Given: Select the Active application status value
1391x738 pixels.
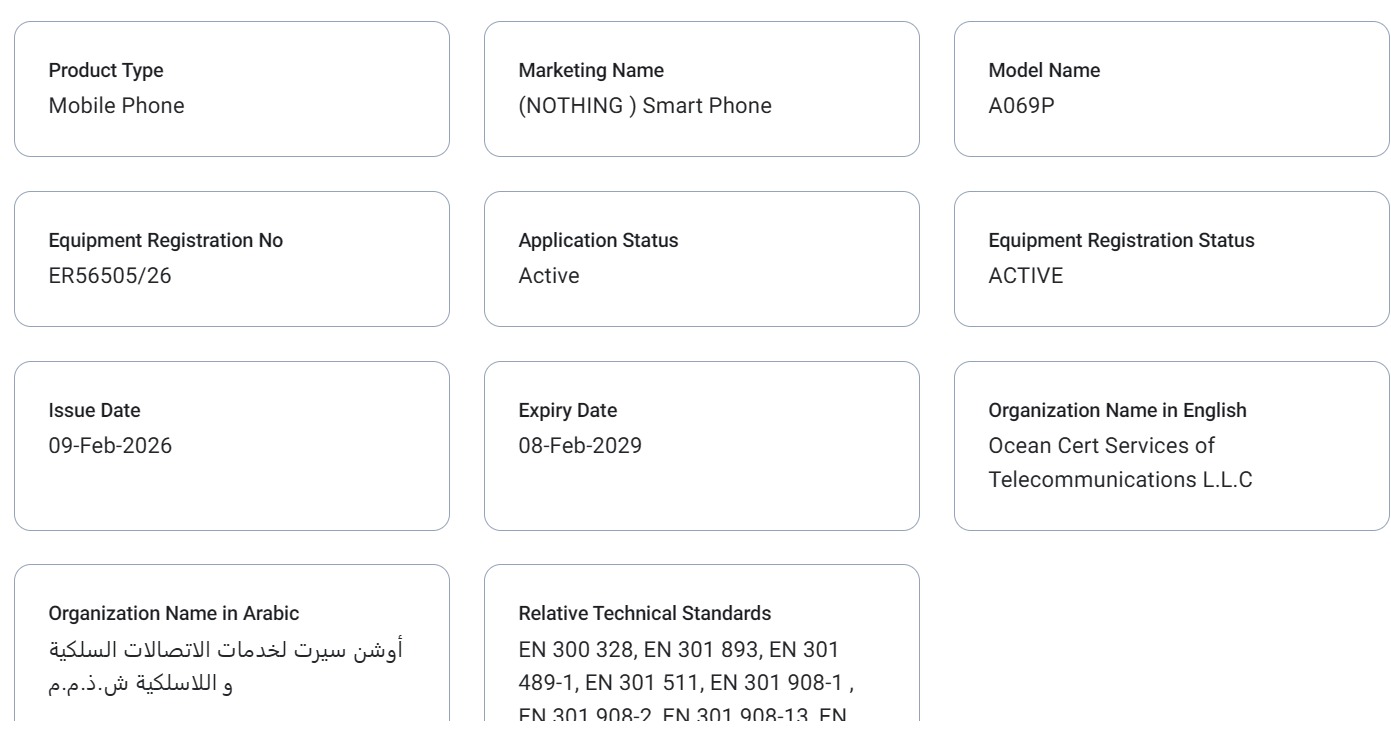Looking at the screenshot, I should (549, 276).
